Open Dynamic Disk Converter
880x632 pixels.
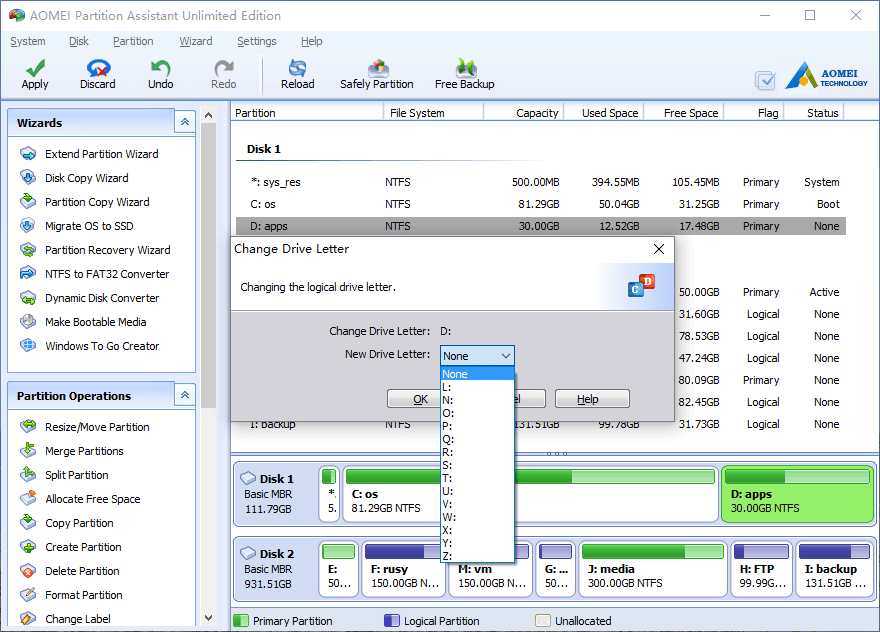coord(102,298)
